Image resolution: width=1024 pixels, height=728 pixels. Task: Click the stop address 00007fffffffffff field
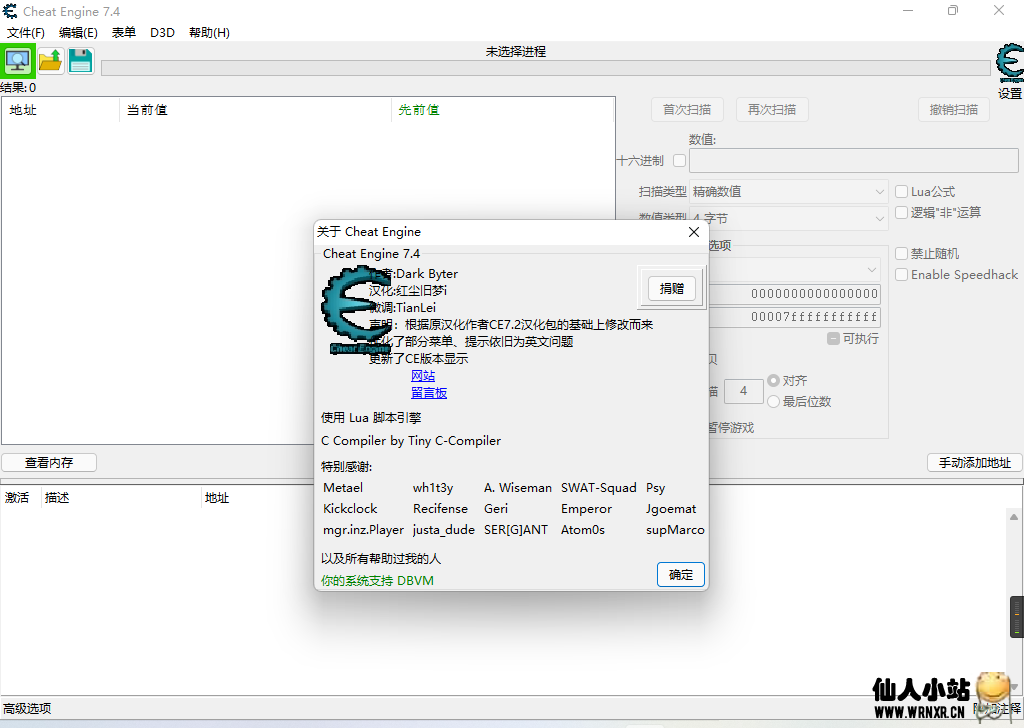795,317
